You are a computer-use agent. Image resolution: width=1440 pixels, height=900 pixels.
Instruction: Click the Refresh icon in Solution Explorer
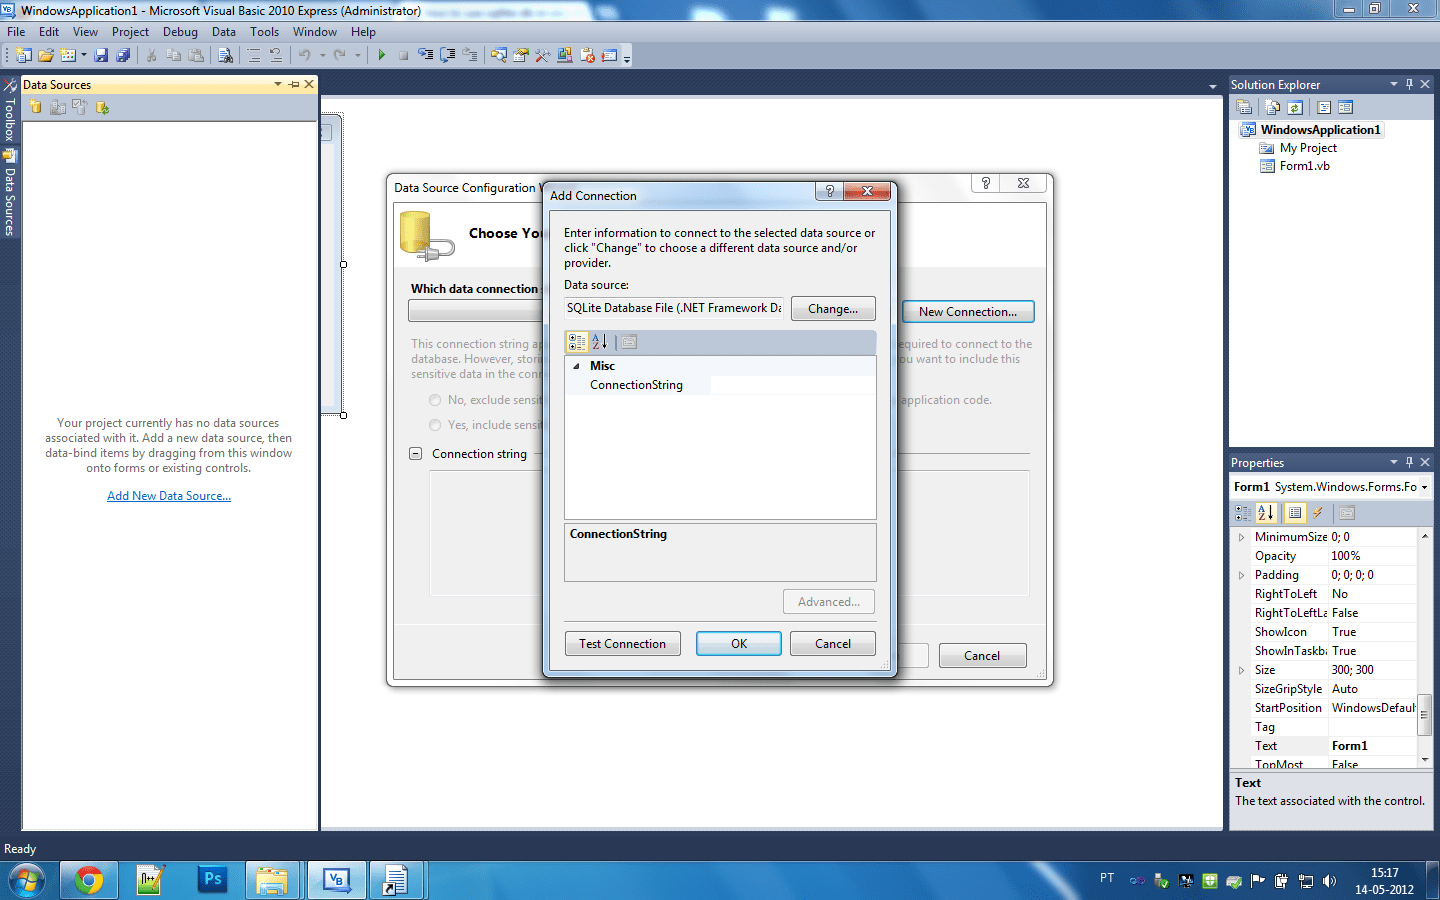1295,107
